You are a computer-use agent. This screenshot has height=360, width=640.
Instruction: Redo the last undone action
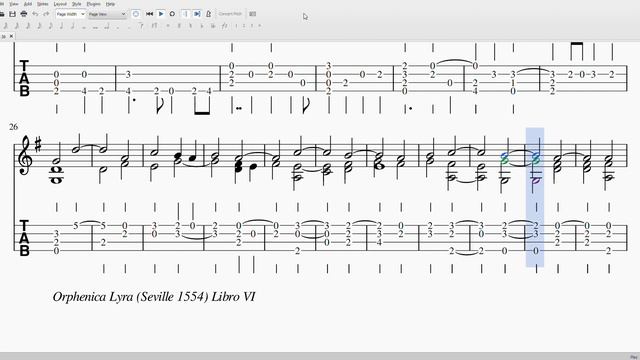46,14
